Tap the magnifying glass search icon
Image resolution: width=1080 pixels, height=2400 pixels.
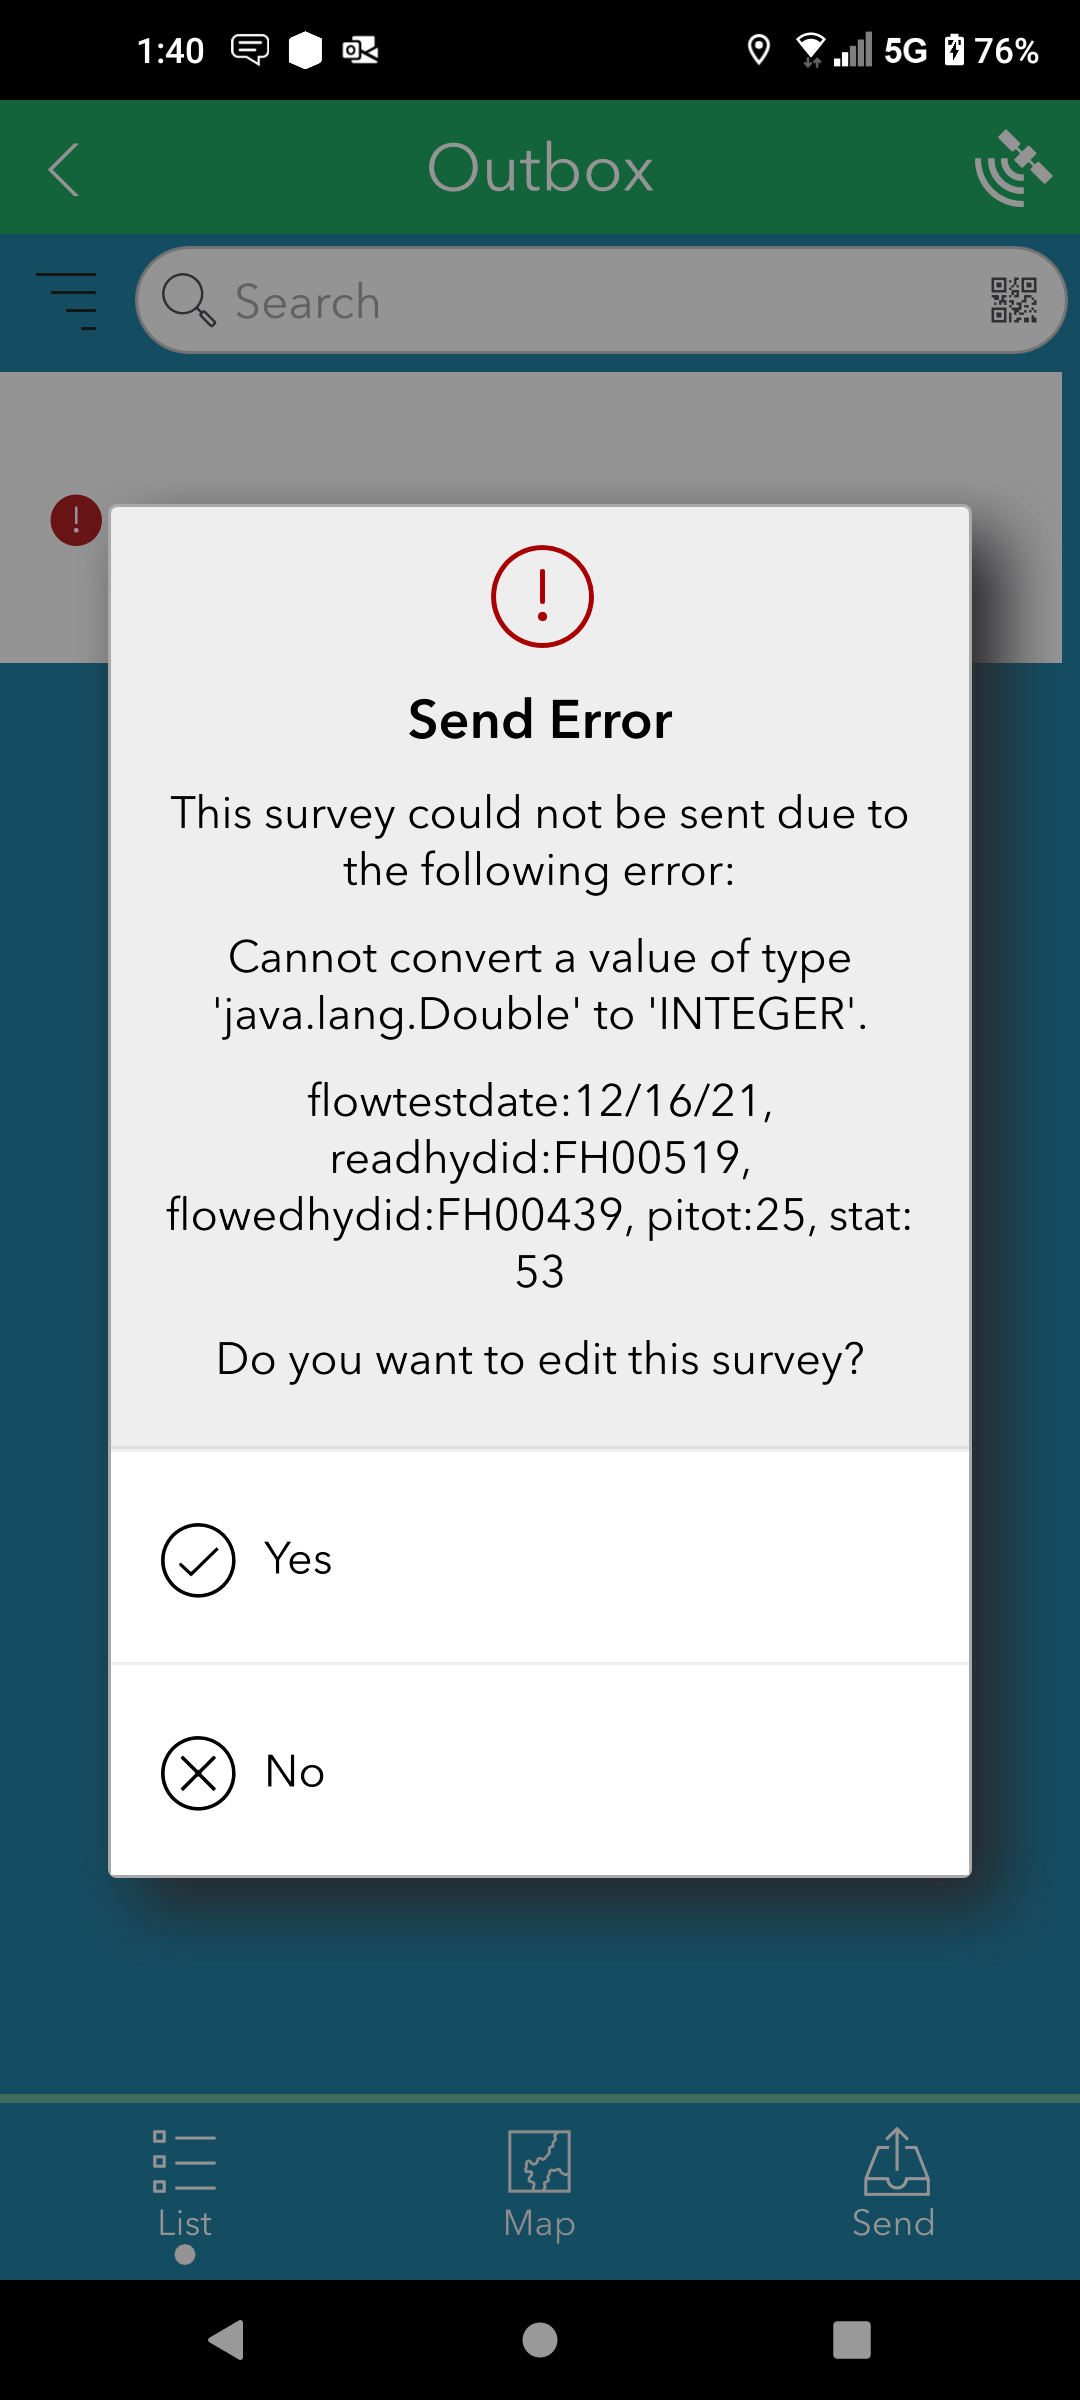188,300
